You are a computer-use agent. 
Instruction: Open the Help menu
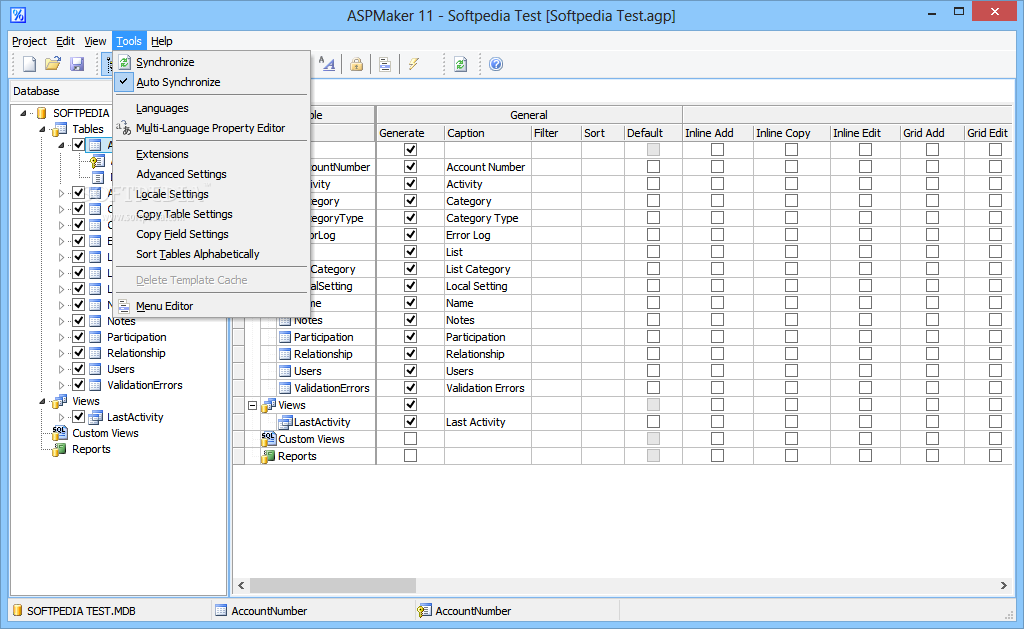pos(162,41)
